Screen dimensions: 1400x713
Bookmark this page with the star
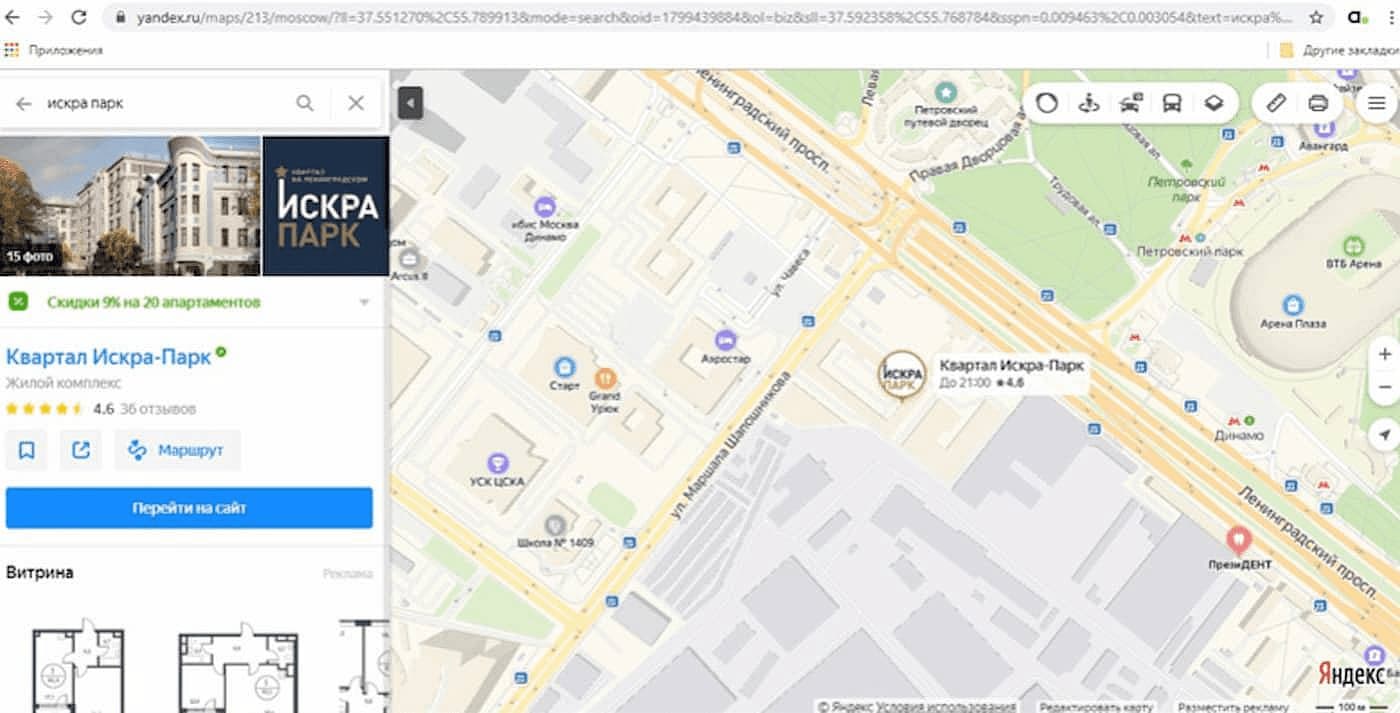1317,17
